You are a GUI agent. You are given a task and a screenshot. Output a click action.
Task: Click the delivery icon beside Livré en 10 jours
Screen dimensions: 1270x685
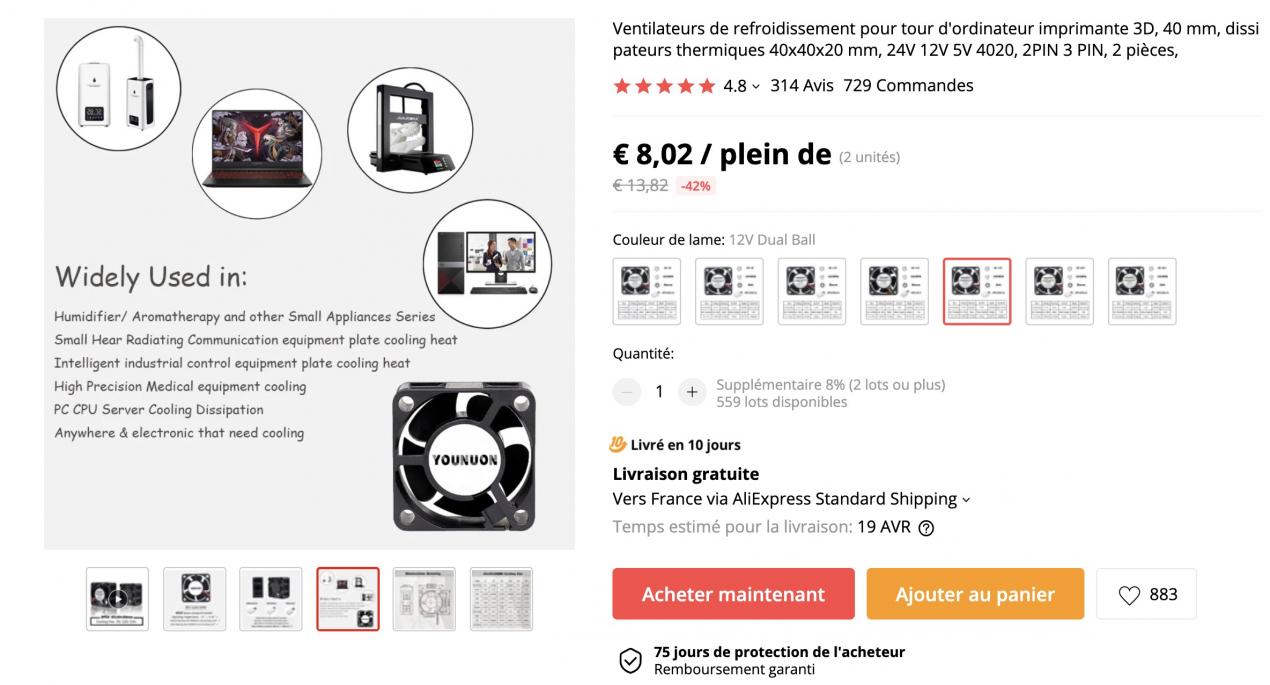(x=619, y=445)
